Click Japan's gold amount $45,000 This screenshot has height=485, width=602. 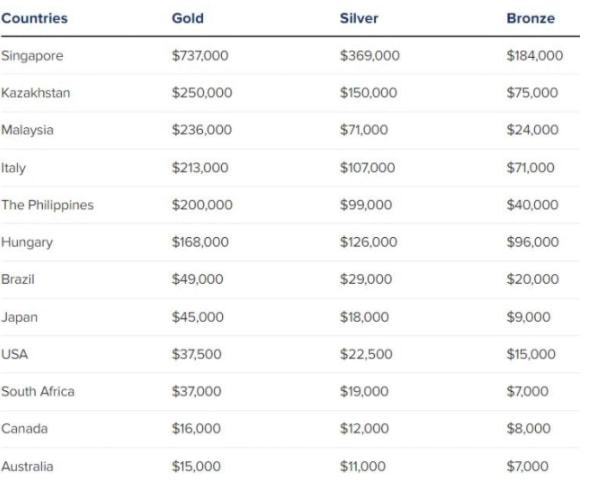pyautogui.click(x=198, y=317)
